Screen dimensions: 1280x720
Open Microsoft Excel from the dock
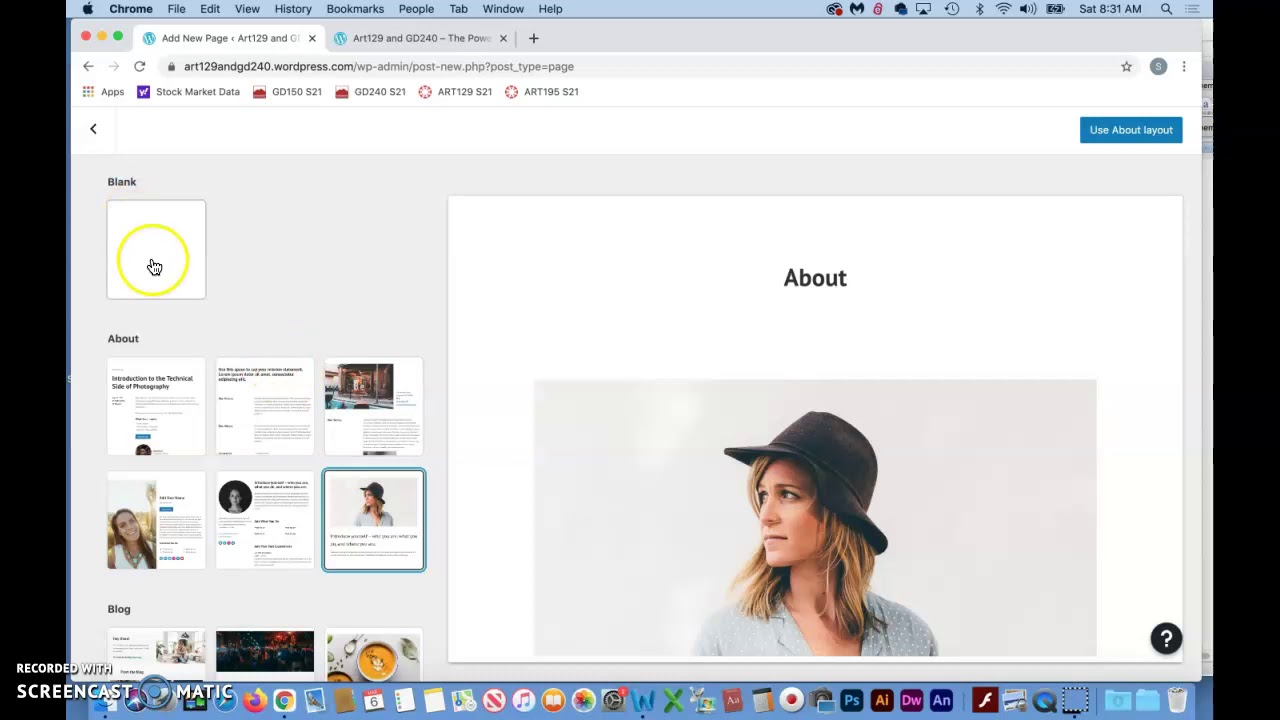[x=672, y=700]
